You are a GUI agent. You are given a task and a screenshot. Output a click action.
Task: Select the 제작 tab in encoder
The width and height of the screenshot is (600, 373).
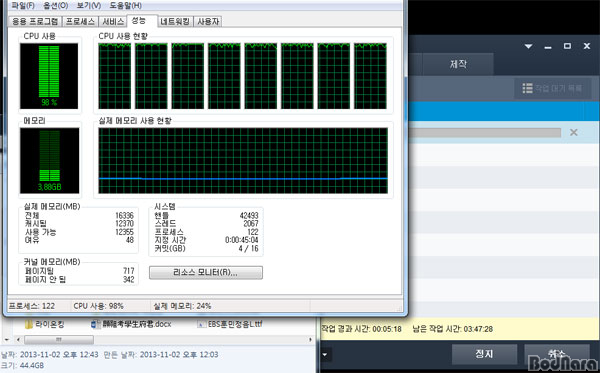coord(458,64)
